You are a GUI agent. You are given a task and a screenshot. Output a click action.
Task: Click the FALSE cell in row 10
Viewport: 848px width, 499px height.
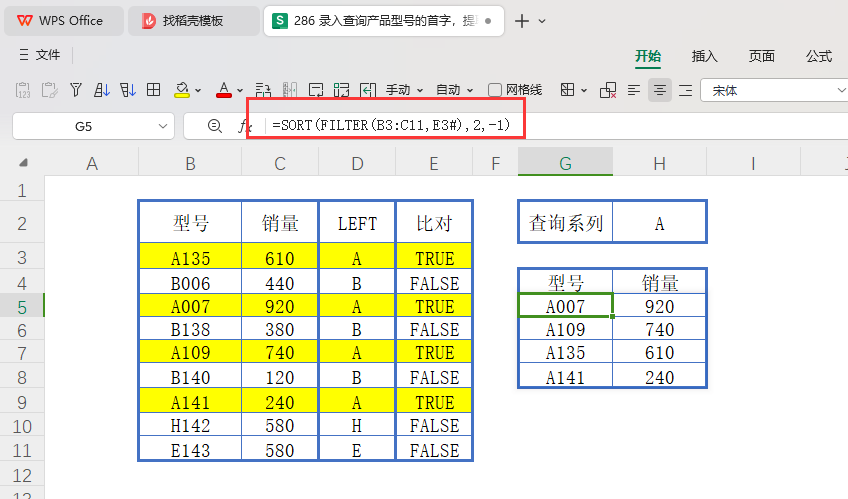(434, 425)
